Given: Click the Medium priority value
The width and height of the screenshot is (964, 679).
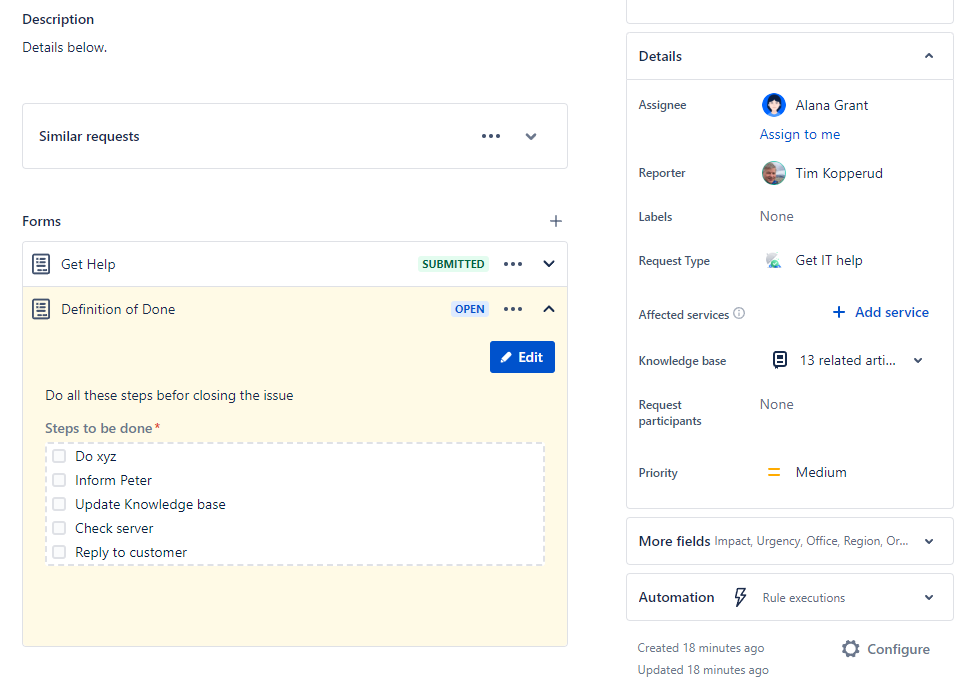Looking at the screenshot, I should tap(821, 472).
